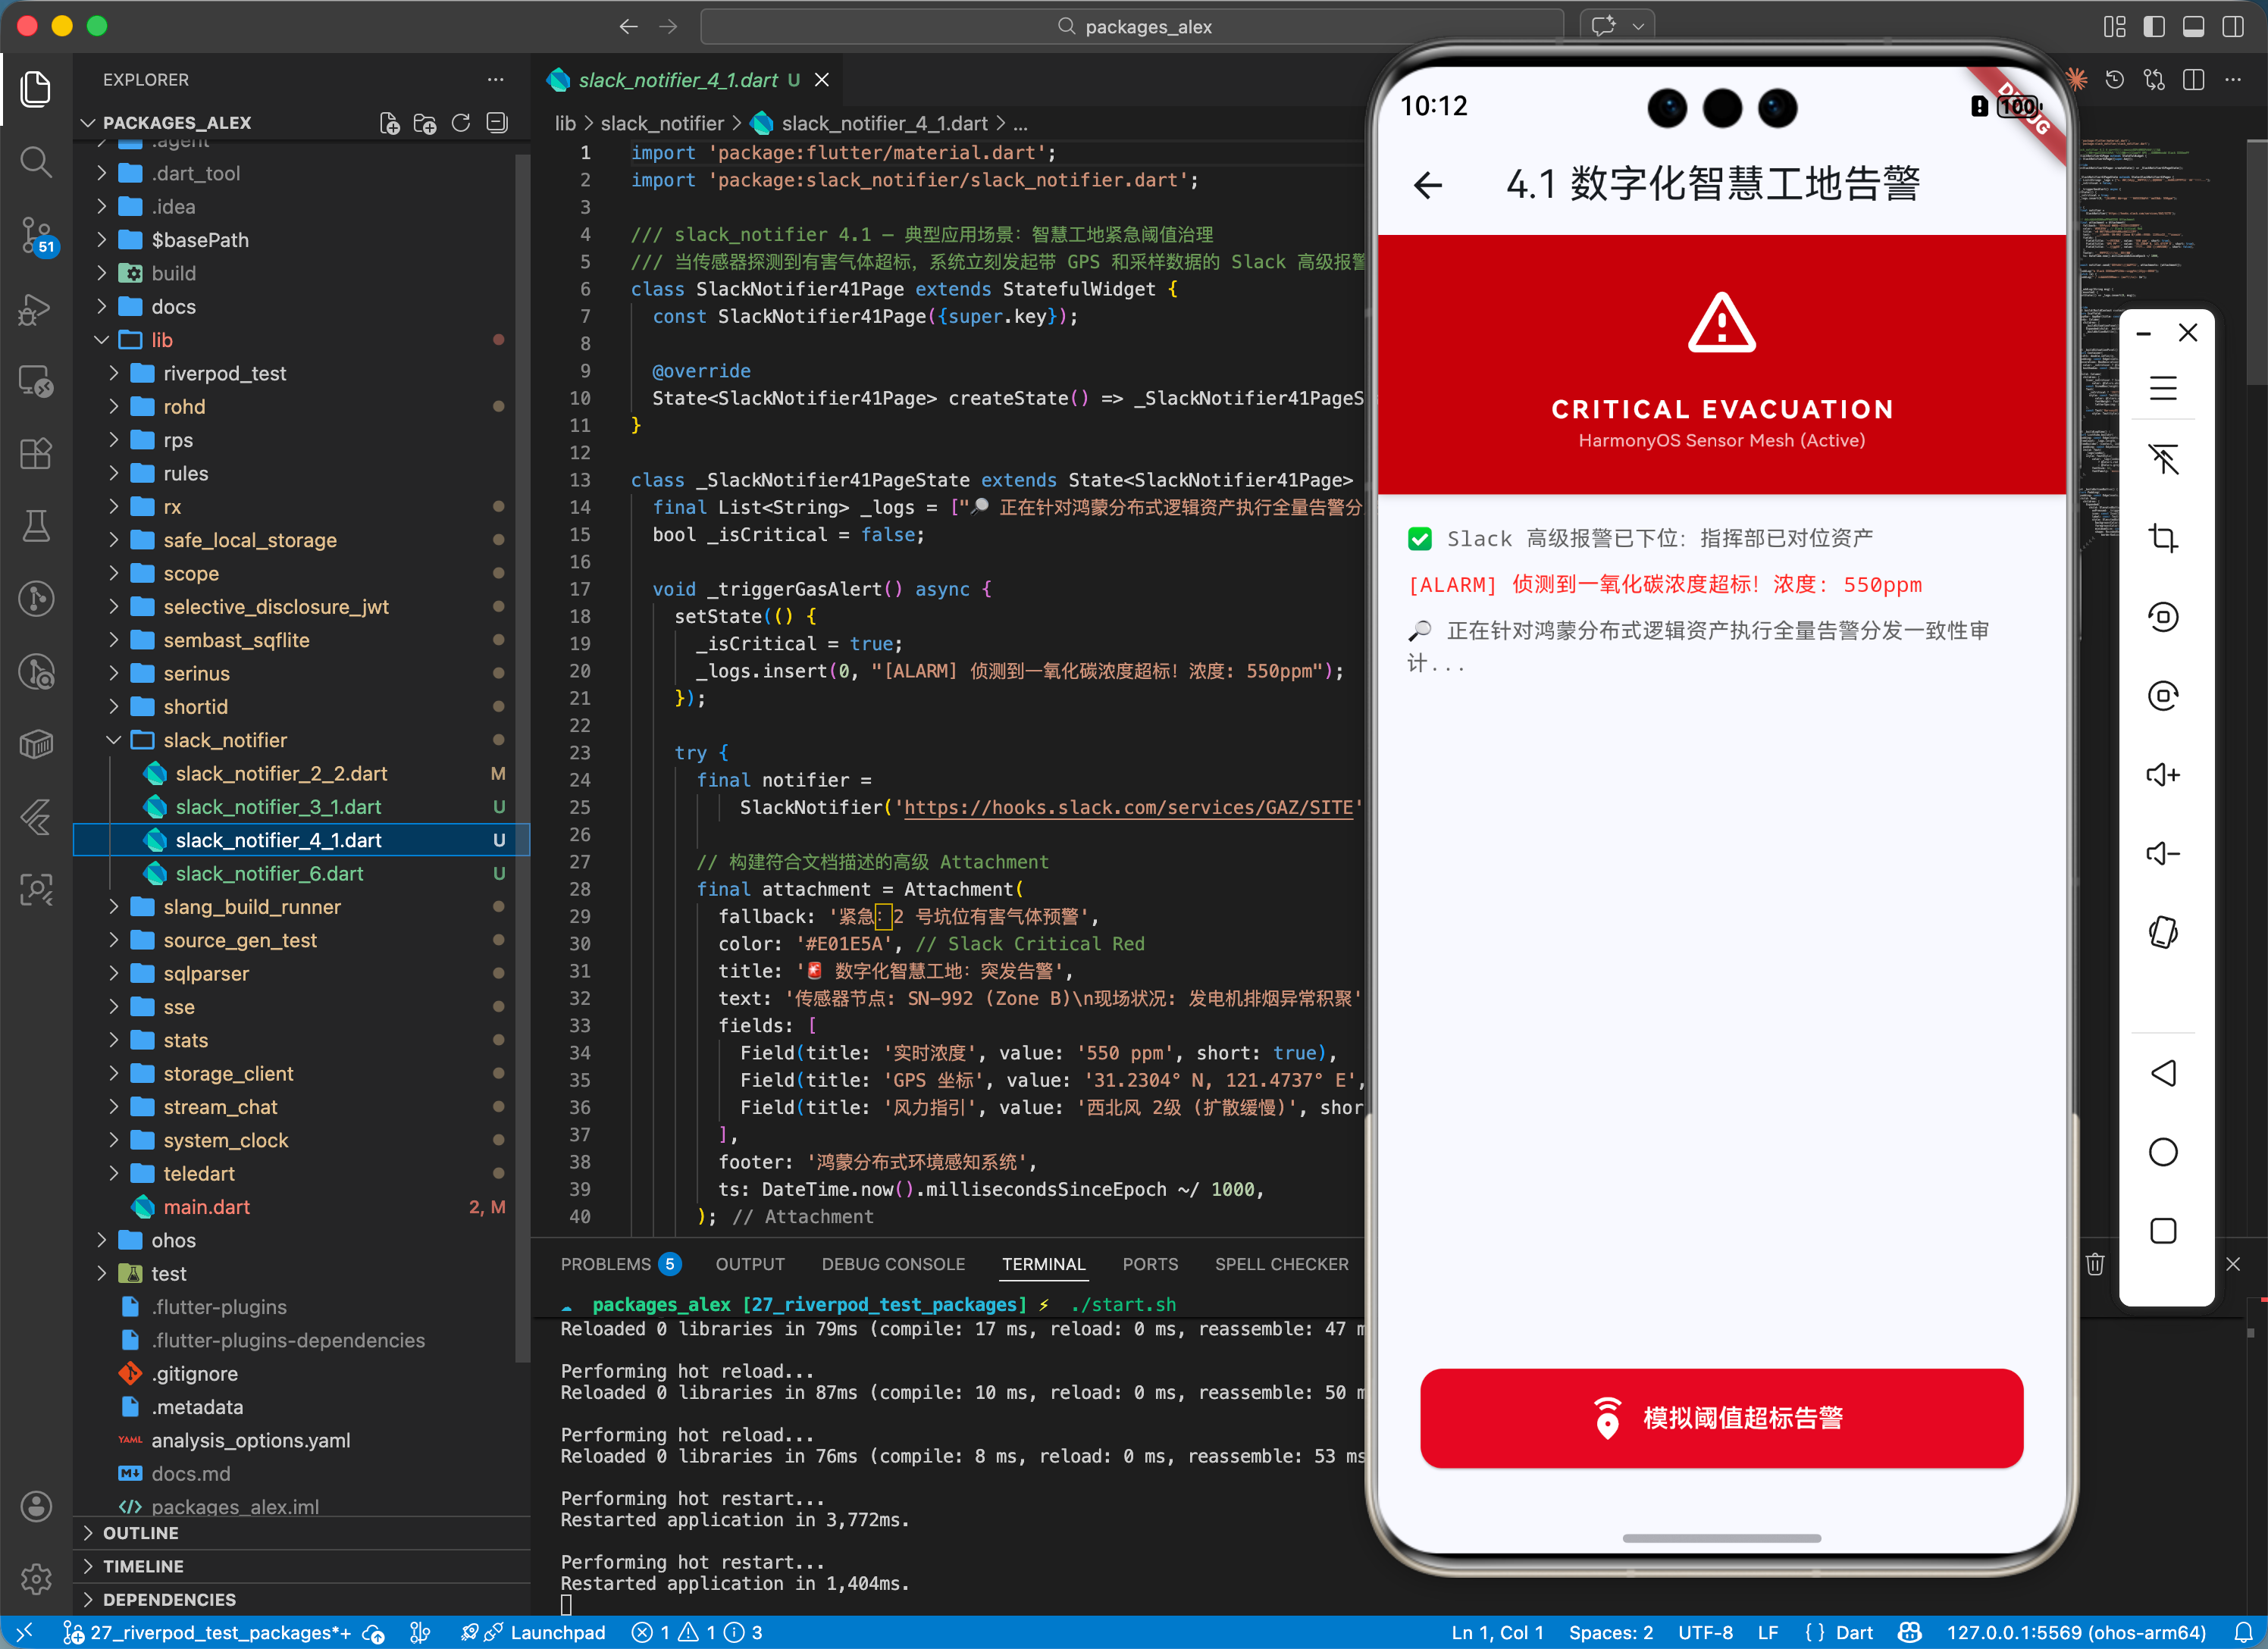The height and width of the screenshot is (1649, 2268).
Task: Toggle the bottom panel layout icon
Action: point(2193,27)
